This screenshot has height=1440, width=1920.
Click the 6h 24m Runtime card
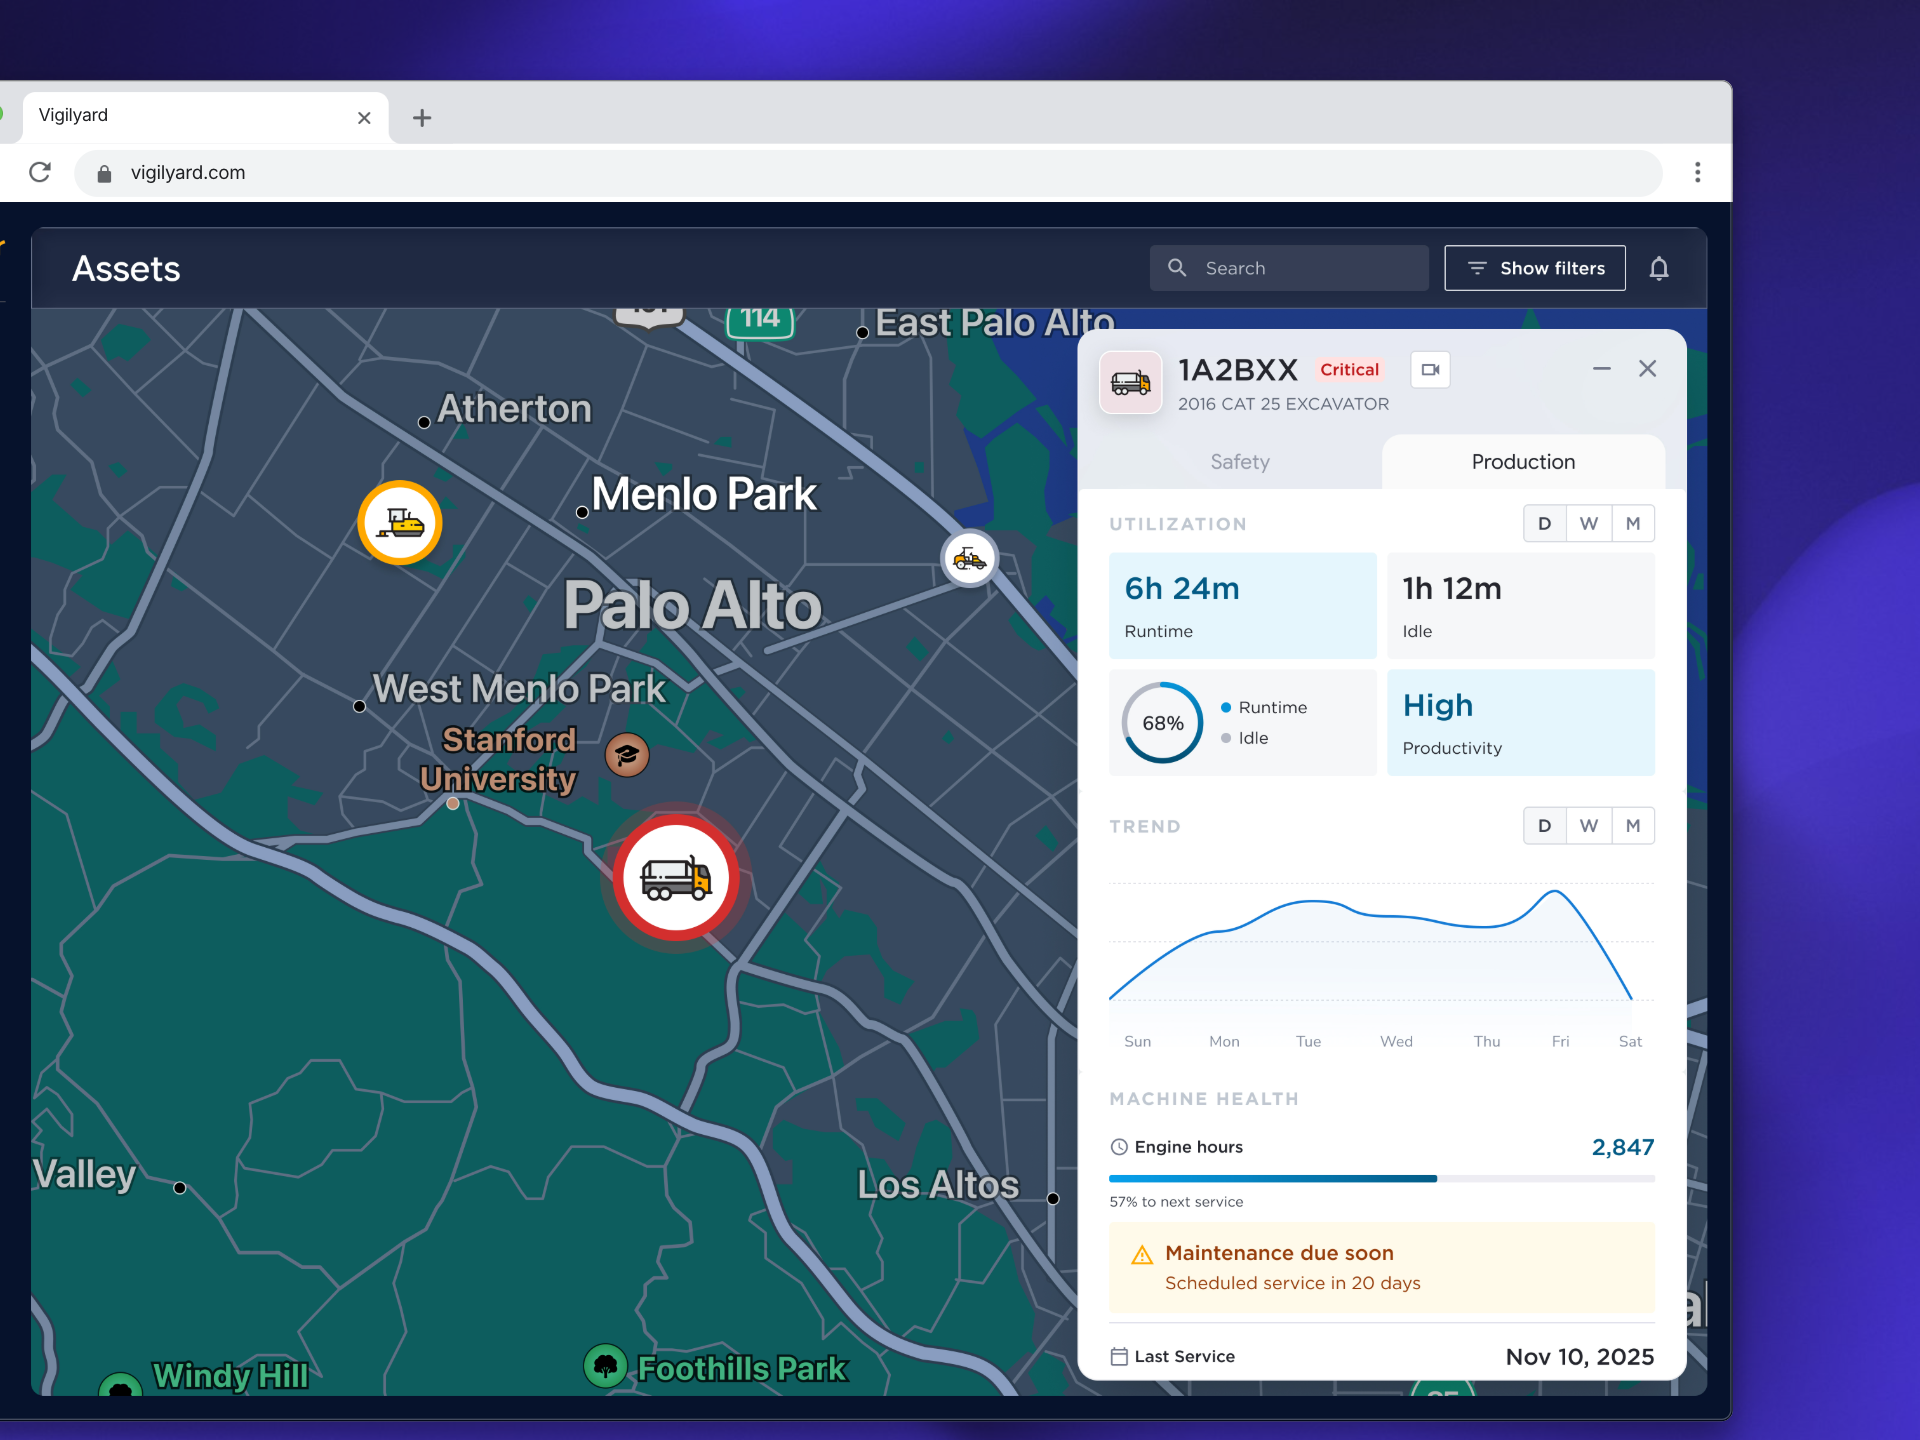point(1243,606)
